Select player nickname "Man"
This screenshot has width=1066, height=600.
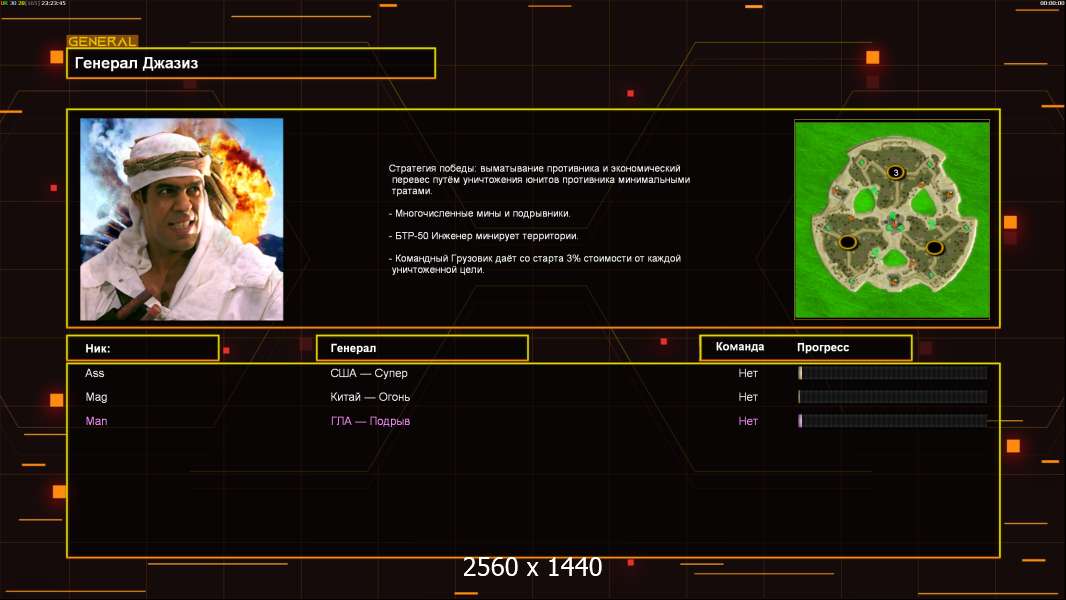pos(96,421)
